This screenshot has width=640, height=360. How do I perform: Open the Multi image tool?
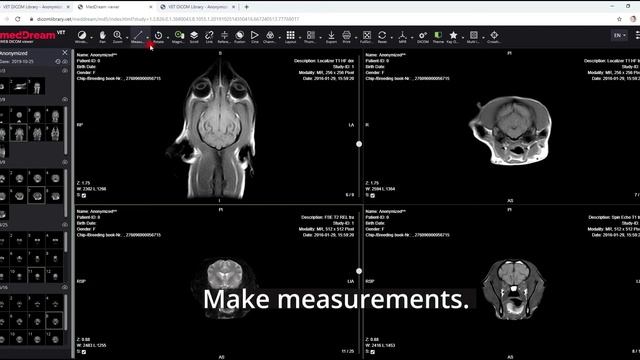473,36
